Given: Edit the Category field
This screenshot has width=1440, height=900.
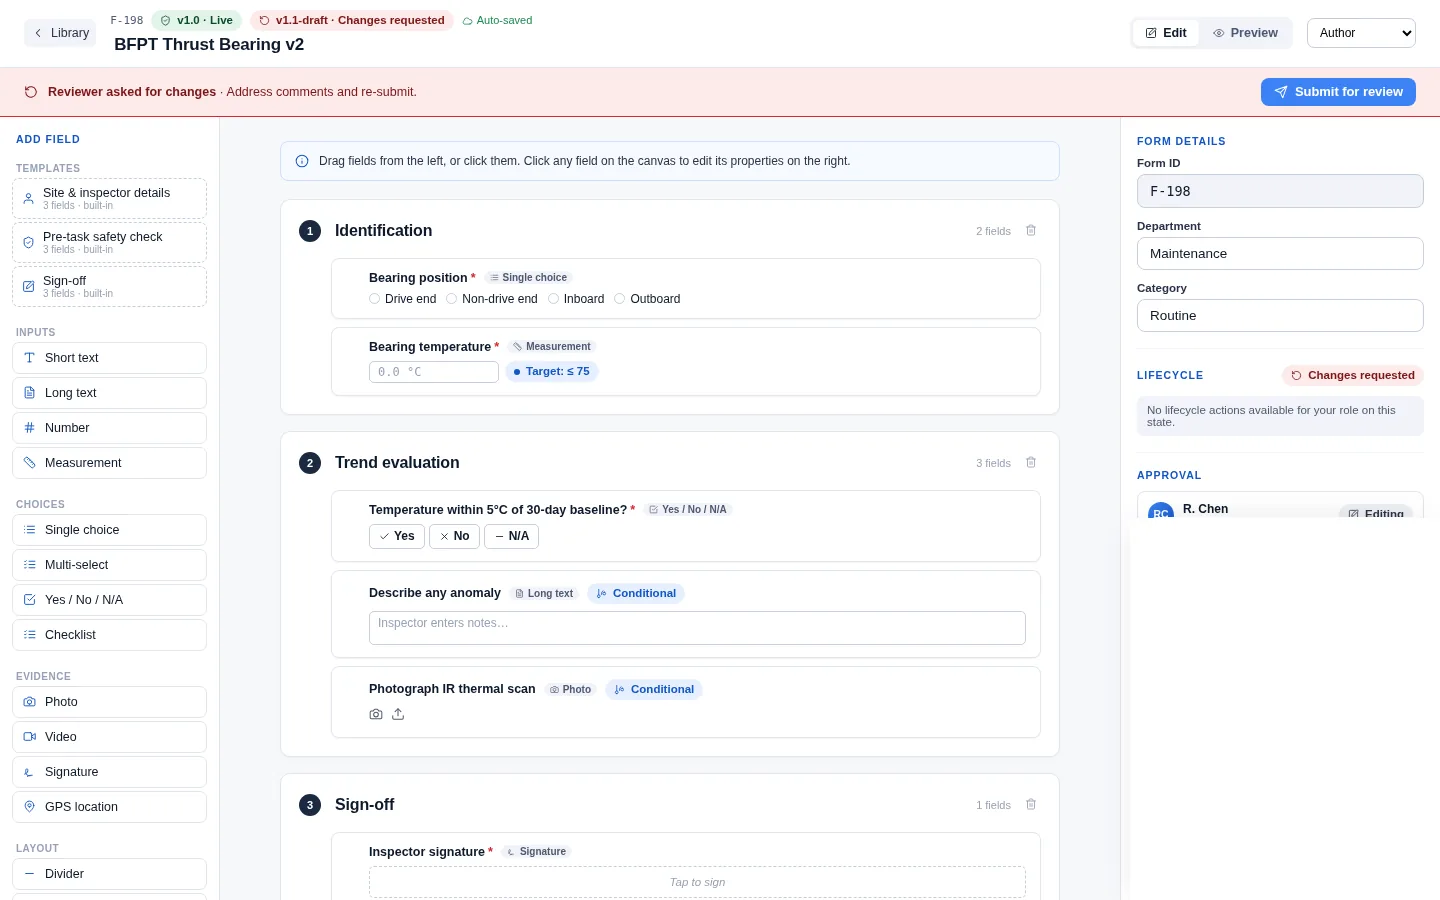Looking at the screenshot, I should pos(1280,316).
